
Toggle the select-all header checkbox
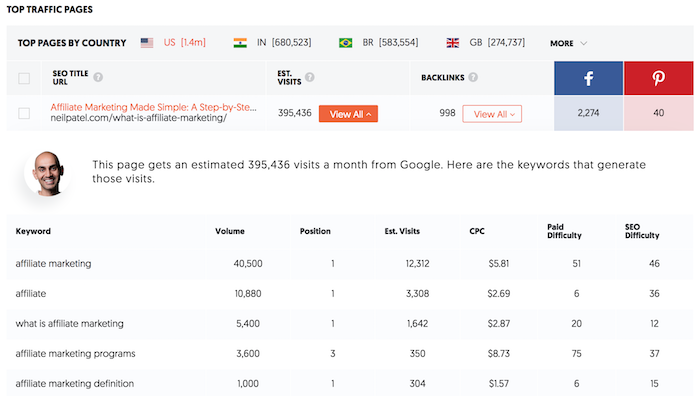pos(24,79)
